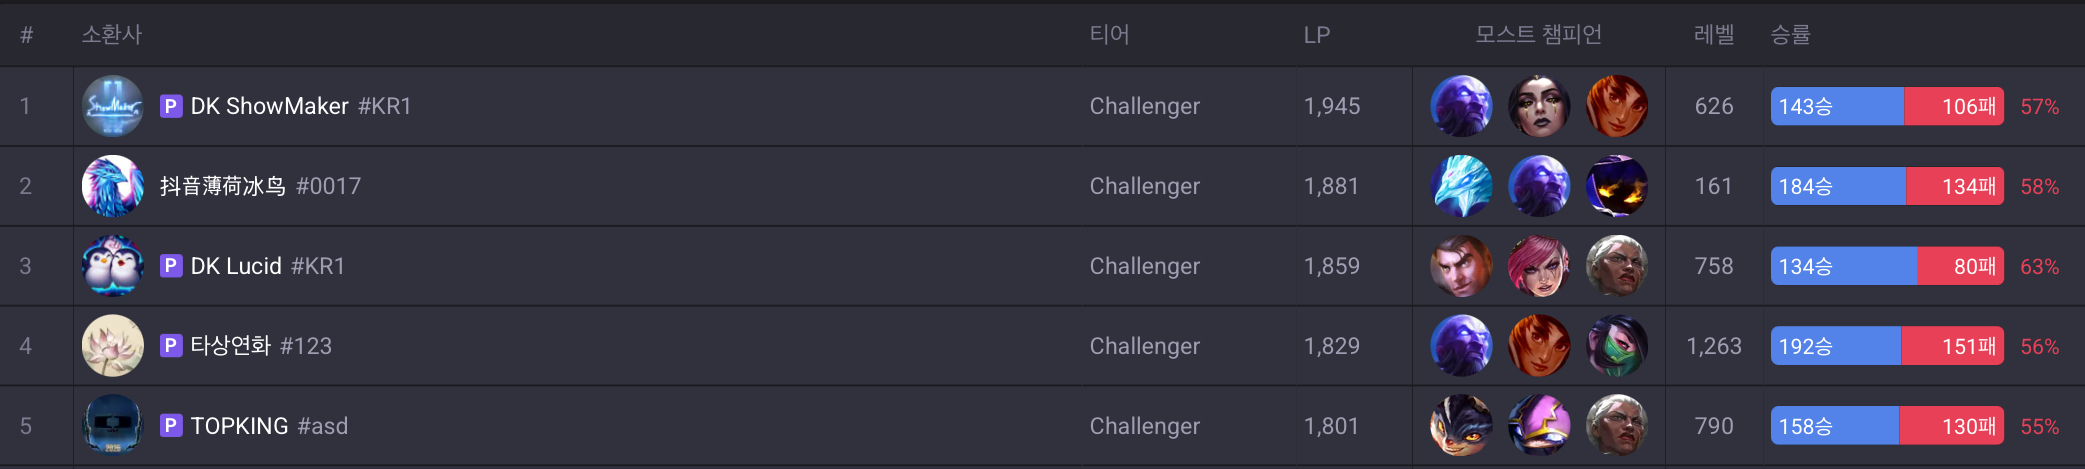Click DK ShowMaker's 143승 106패 win rate bar
Viewport: 2085px width, 469px height.
1886,106
